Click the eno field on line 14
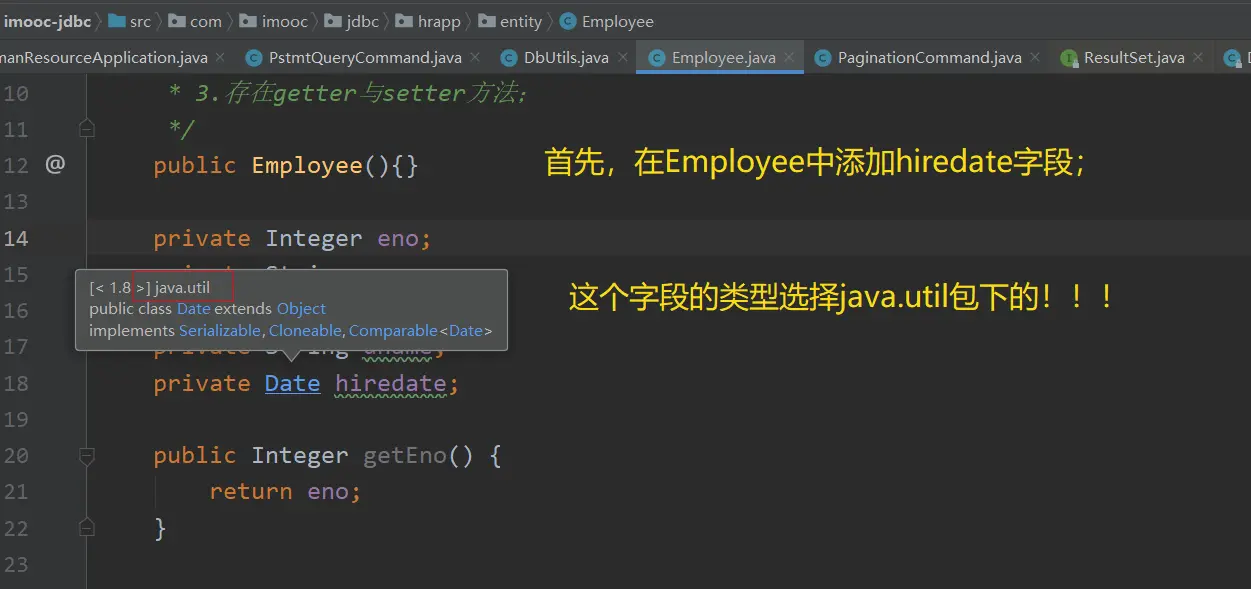Viewport: 1251px width, 589px height. coord(398,238)
